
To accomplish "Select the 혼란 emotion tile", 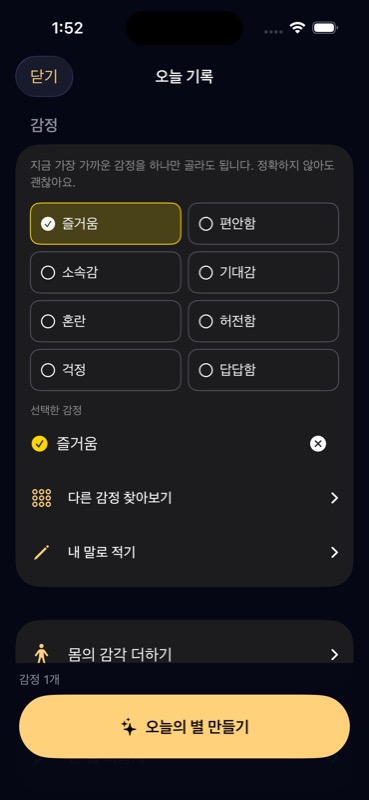I will click(106, 321).
